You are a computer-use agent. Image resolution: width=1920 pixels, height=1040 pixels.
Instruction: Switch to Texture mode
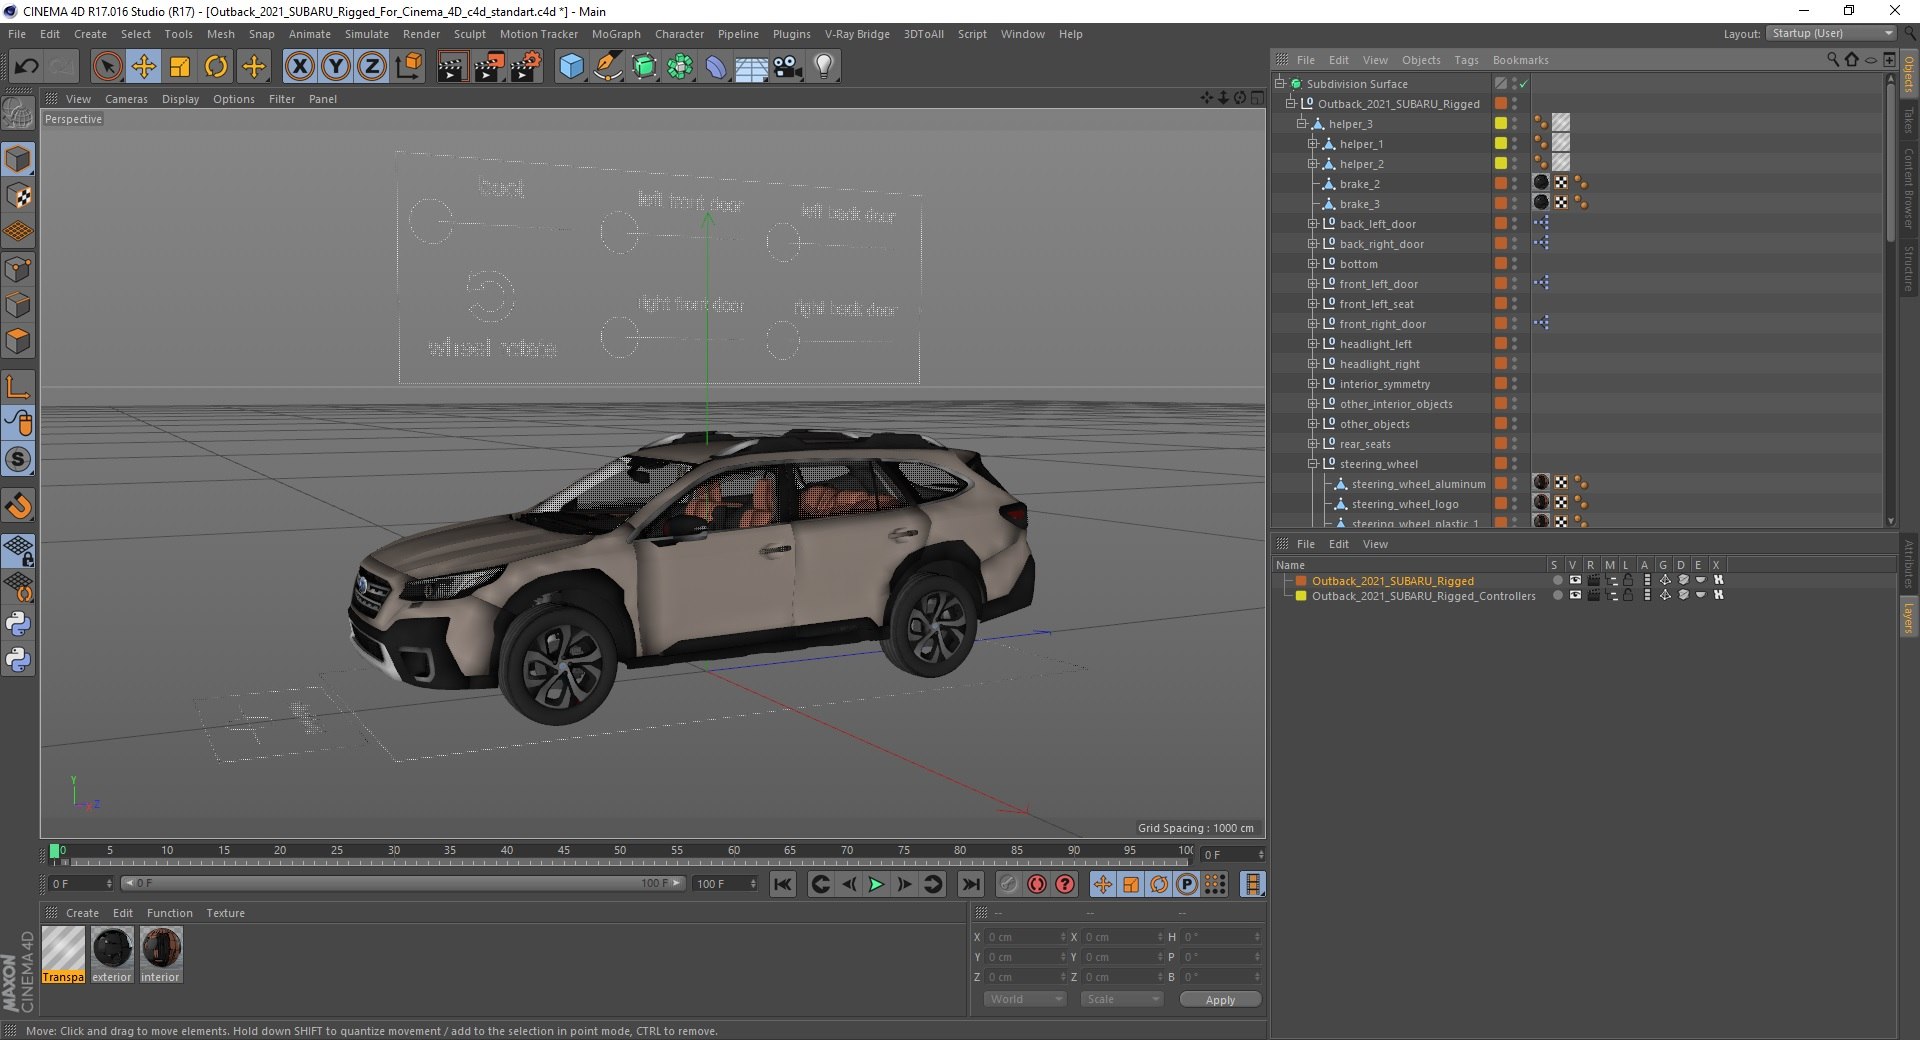18,196
